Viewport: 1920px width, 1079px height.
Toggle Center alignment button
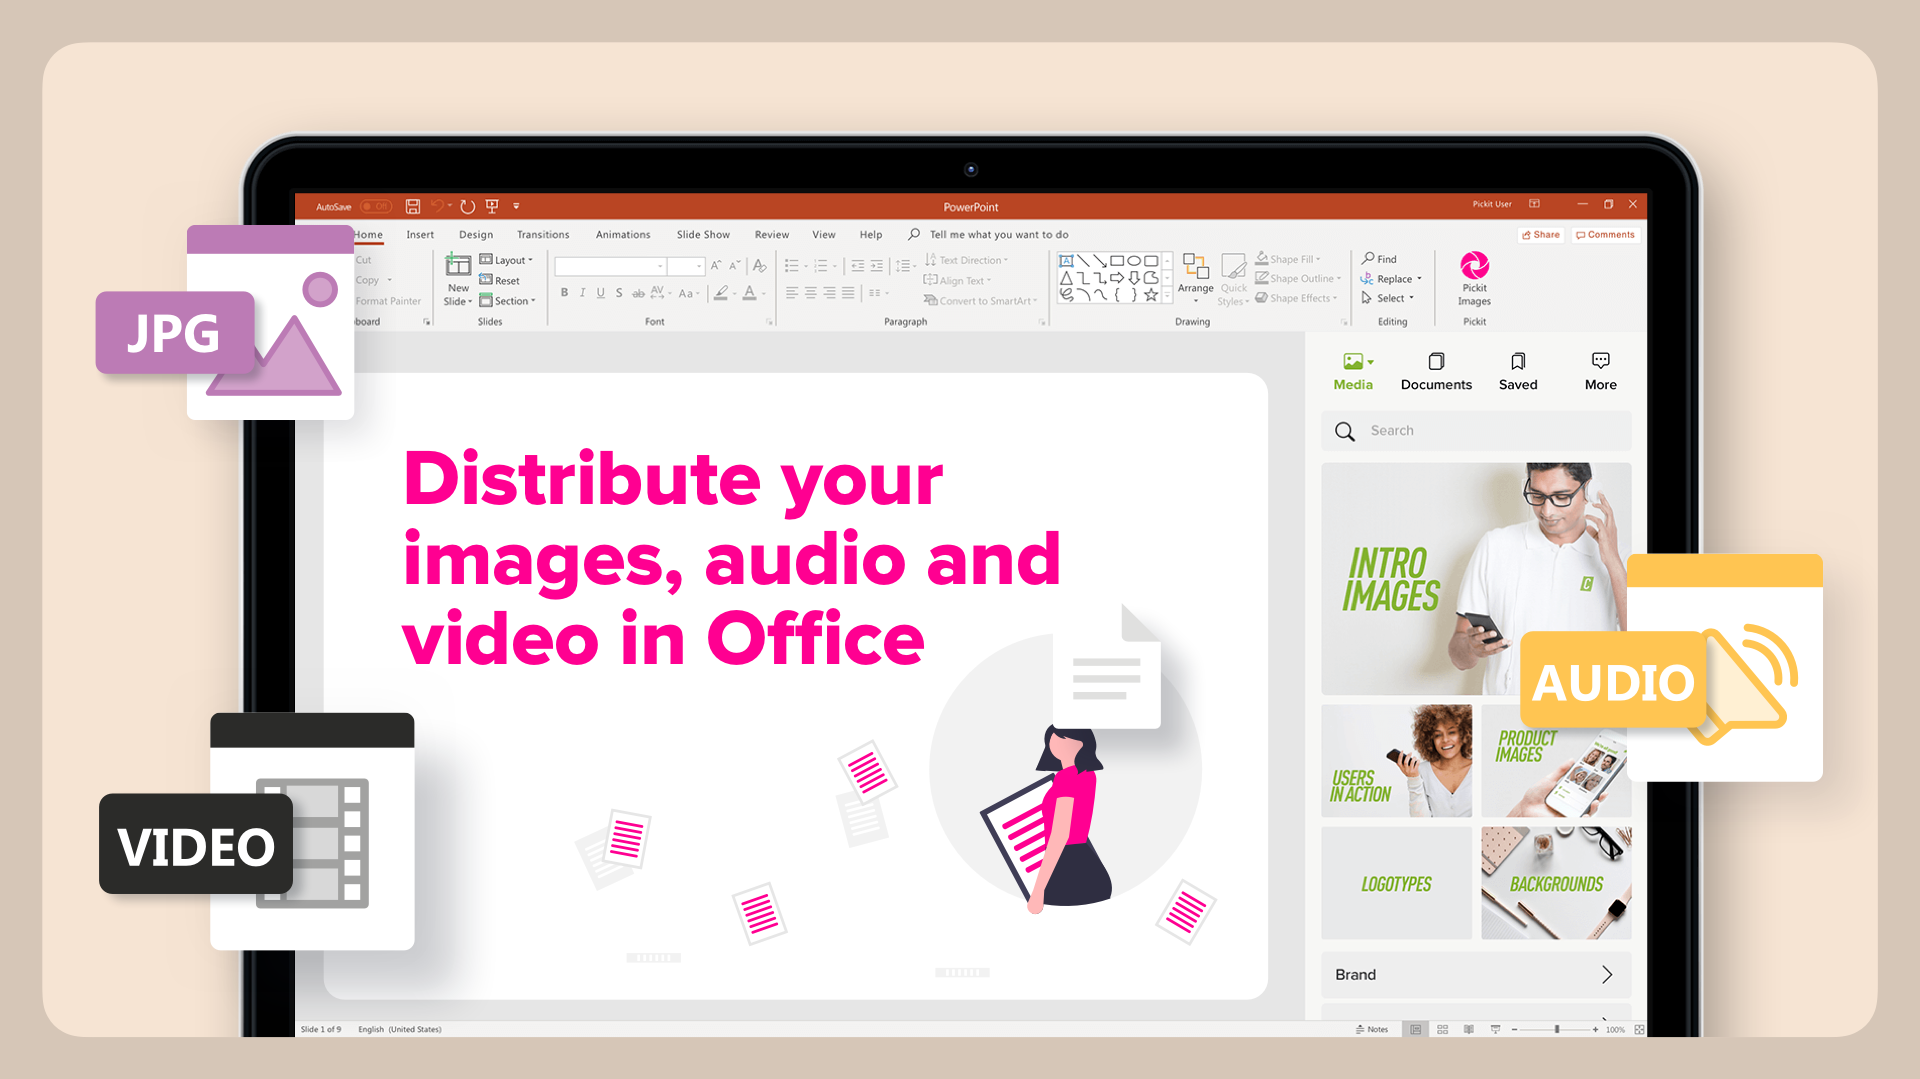click(x=811, y=293)
